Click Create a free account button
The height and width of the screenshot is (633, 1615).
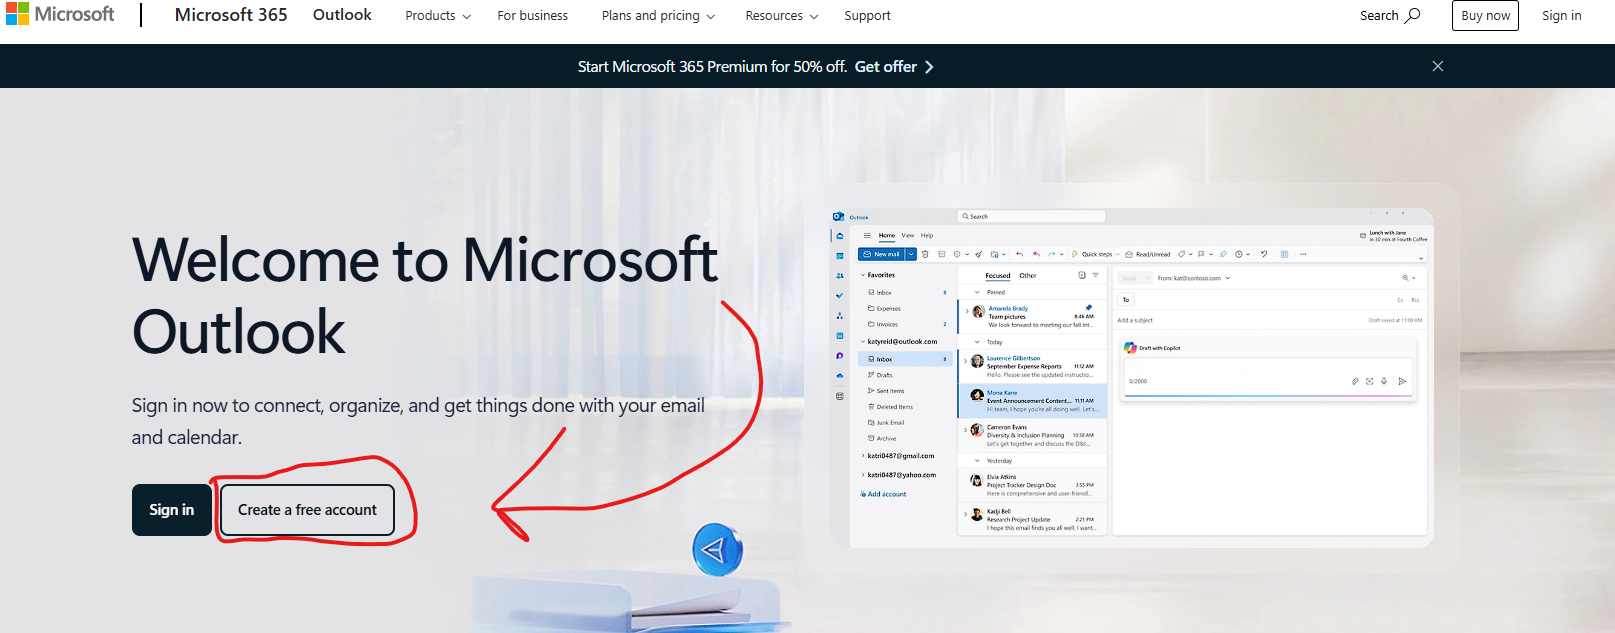tap(307, 510)
